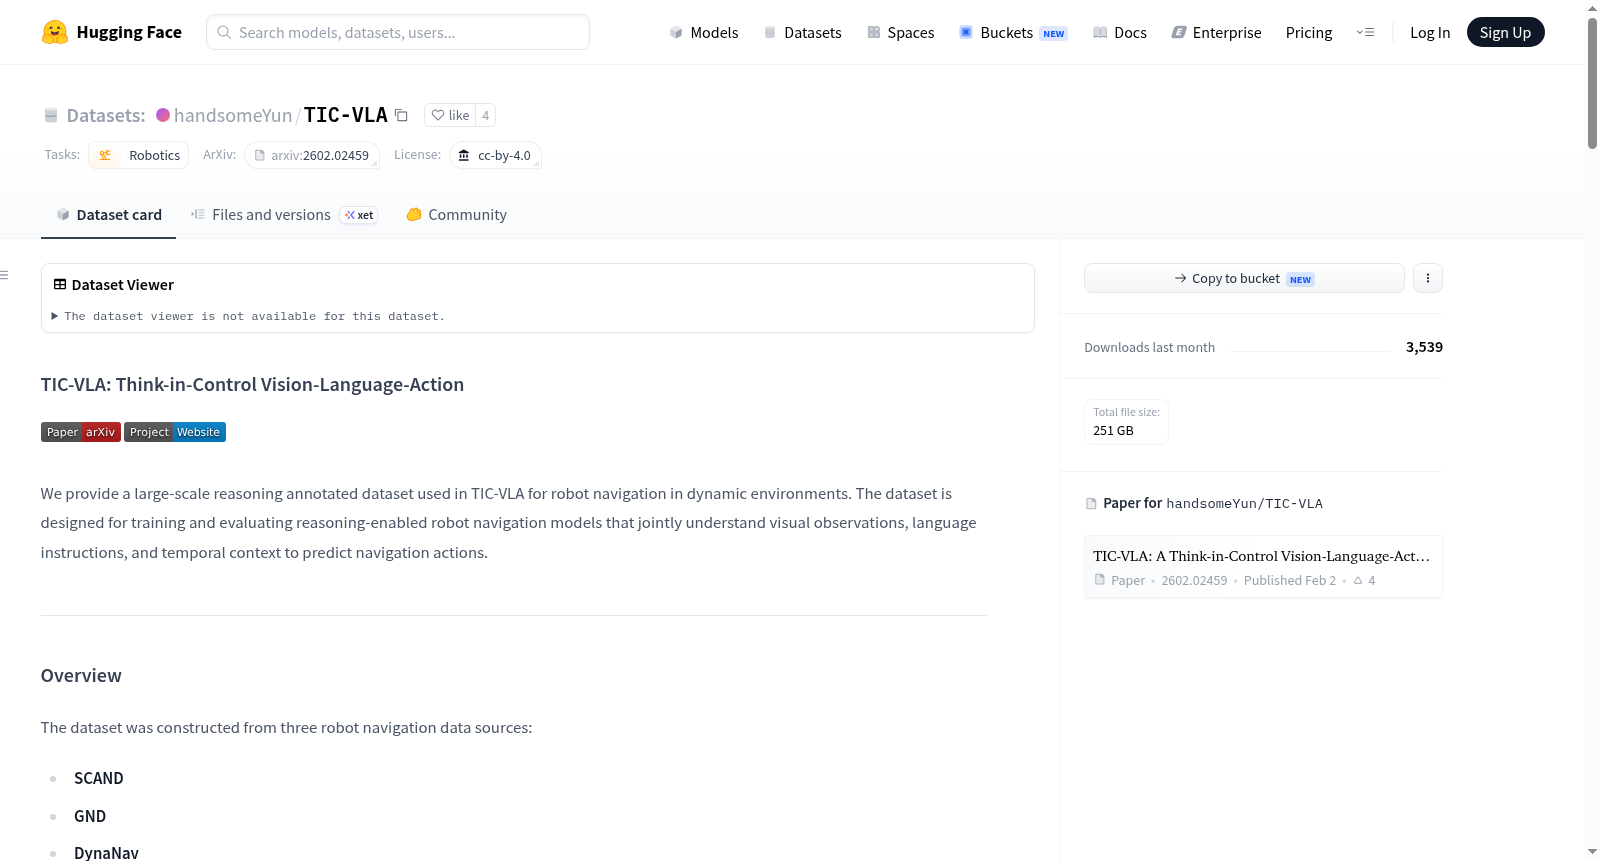Click the 3,539 downloads count
1600x861 pixels.
1424,347
